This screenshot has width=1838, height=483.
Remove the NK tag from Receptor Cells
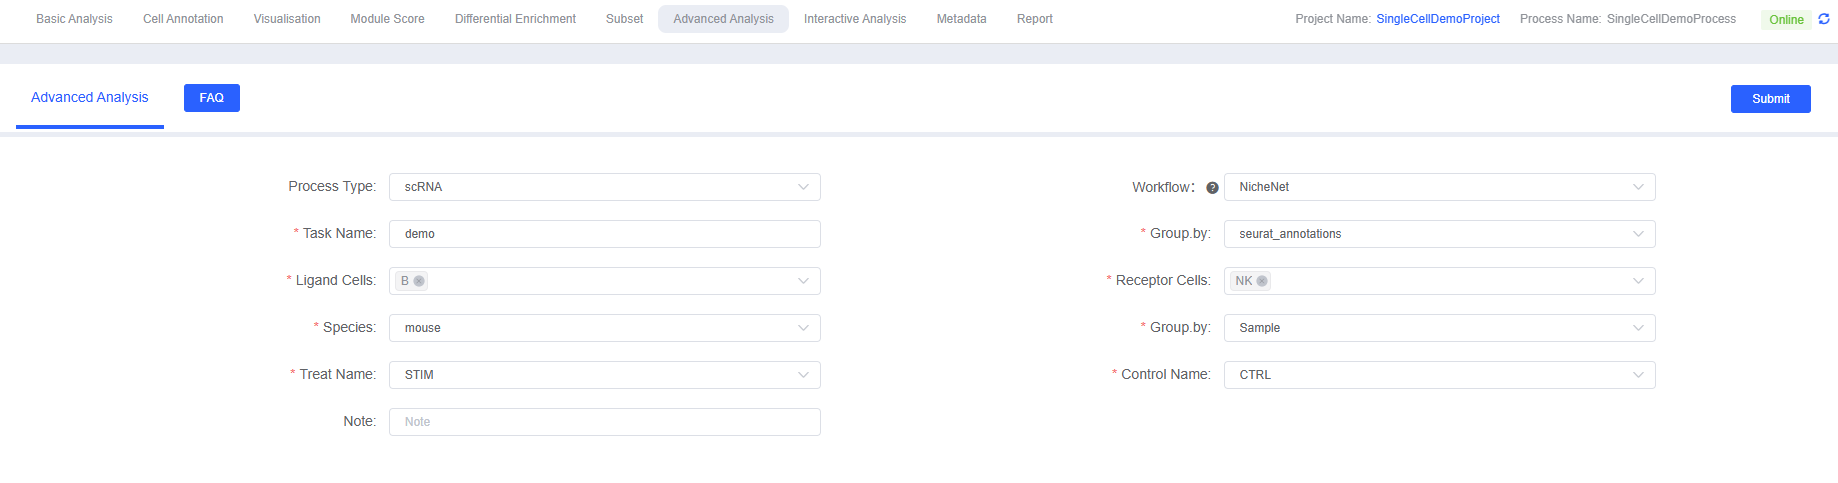(1262, 281)
